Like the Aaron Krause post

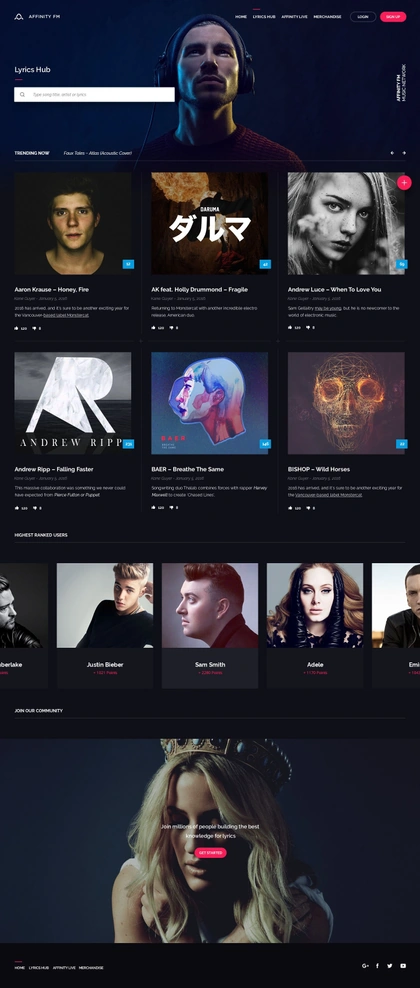tap(16, 328)
